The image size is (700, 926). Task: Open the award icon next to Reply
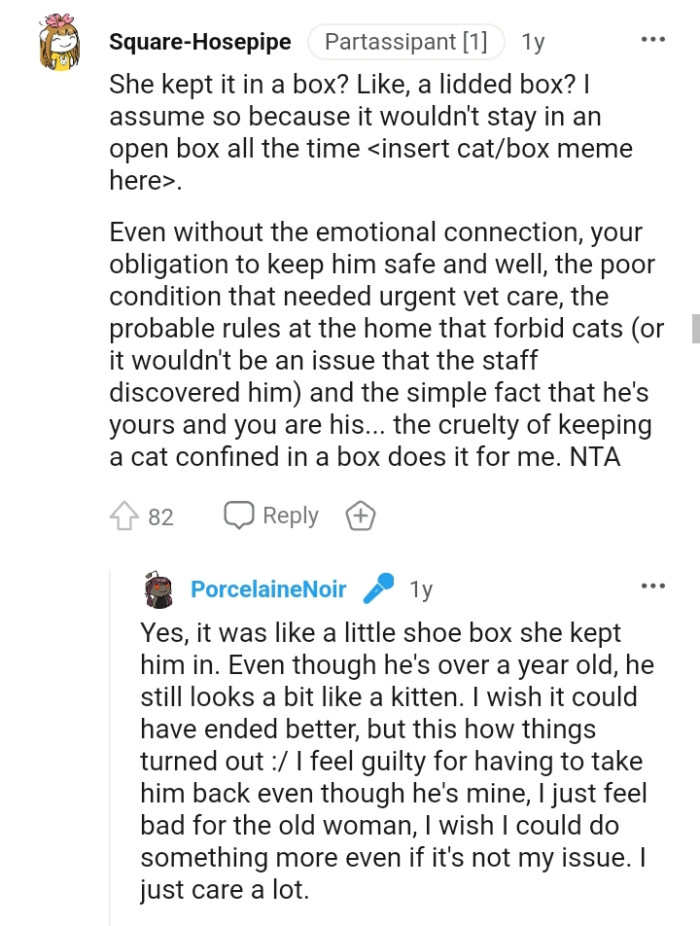pyautogui.click(x=360, y=516)
